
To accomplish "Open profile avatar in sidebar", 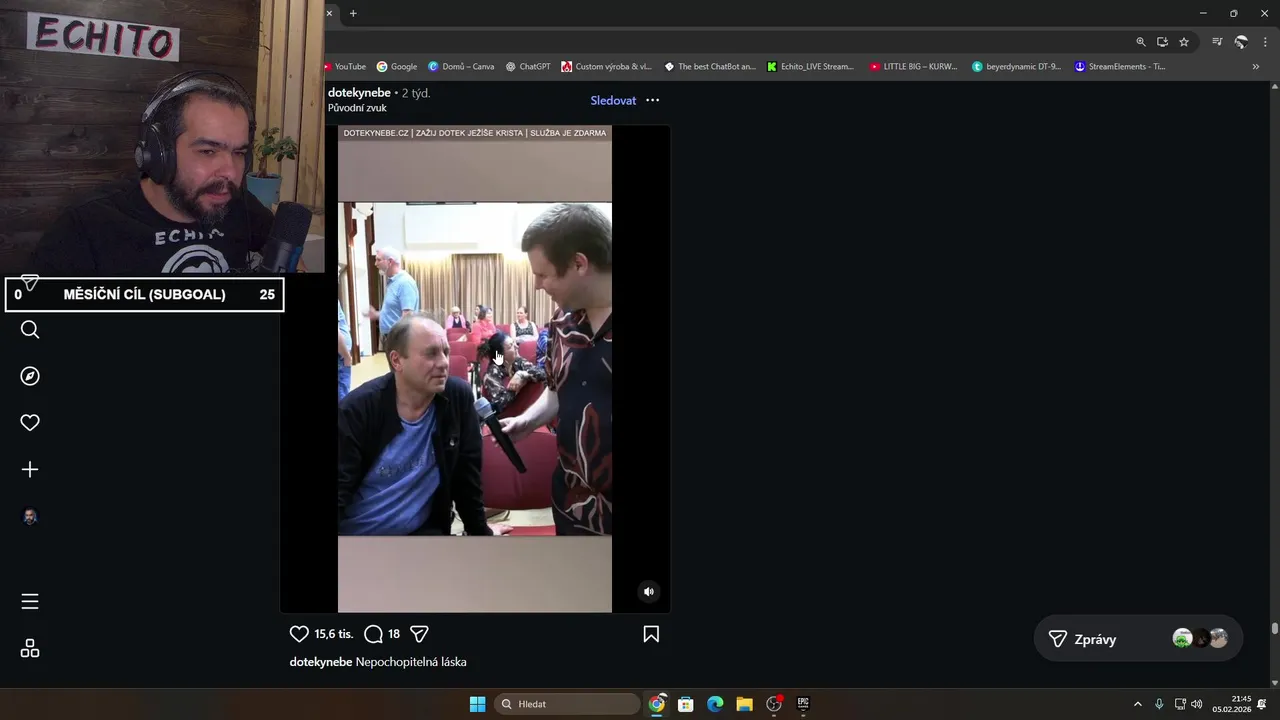I will click(30, 517).
